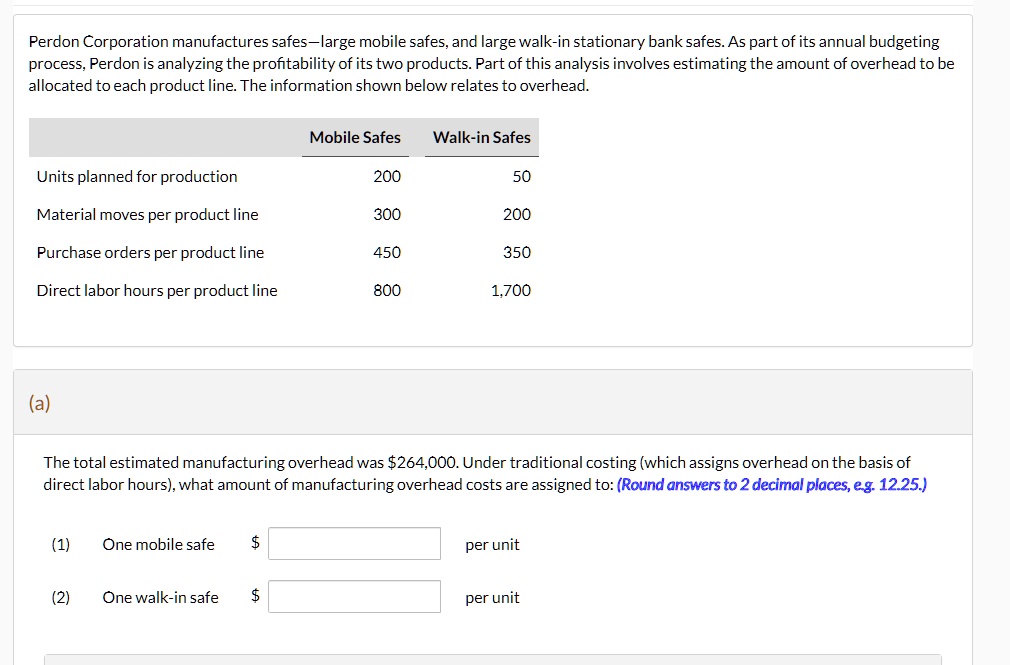1010x665 pixels.
Task: Select the Purchase orders per product line label
Action: click(149, 252)
